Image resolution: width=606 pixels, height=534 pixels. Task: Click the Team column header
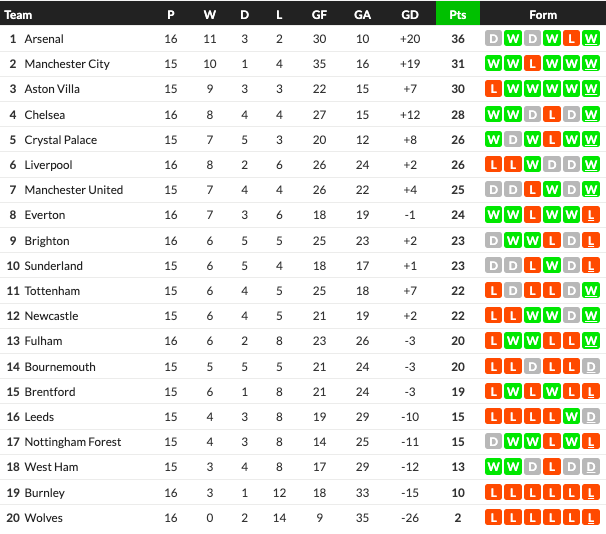point(19,14)
